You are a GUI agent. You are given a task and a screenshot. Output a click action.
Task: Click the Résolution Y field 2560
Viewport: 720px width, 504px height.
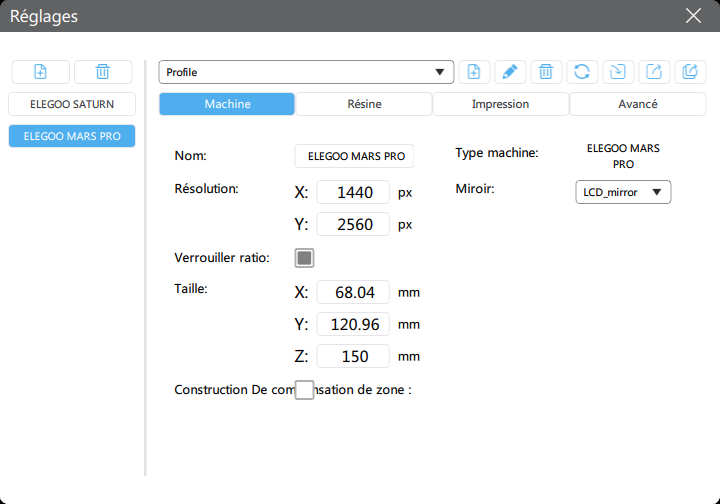coord(353,224)
